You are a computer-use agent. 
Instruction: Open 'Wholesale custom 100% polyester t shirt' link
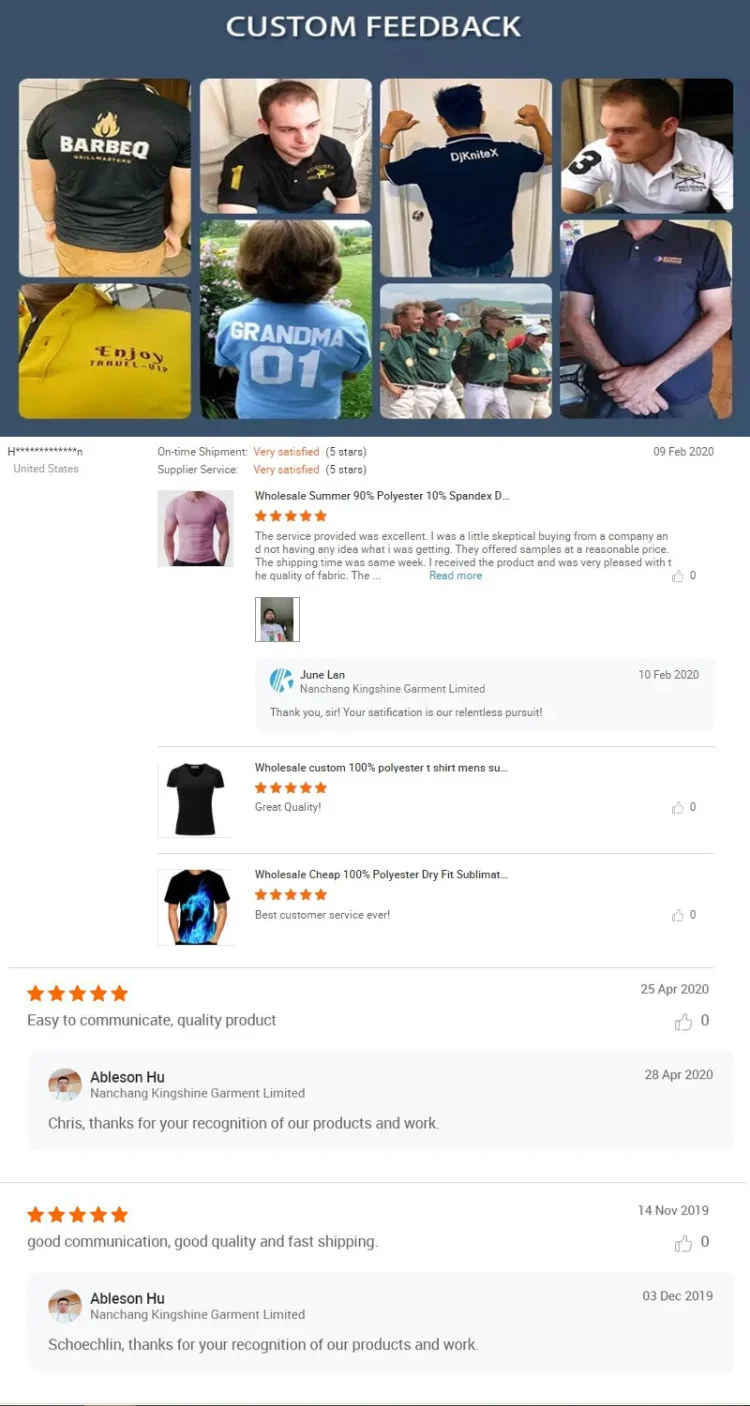pos(381,768)
